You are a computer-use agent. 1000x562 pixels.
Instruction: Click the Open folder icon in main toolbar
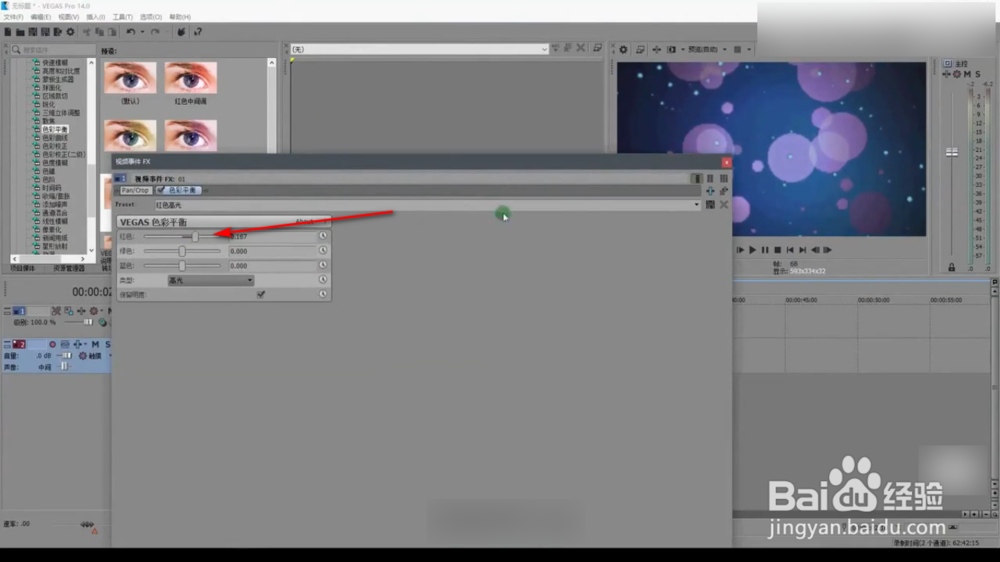20,32
